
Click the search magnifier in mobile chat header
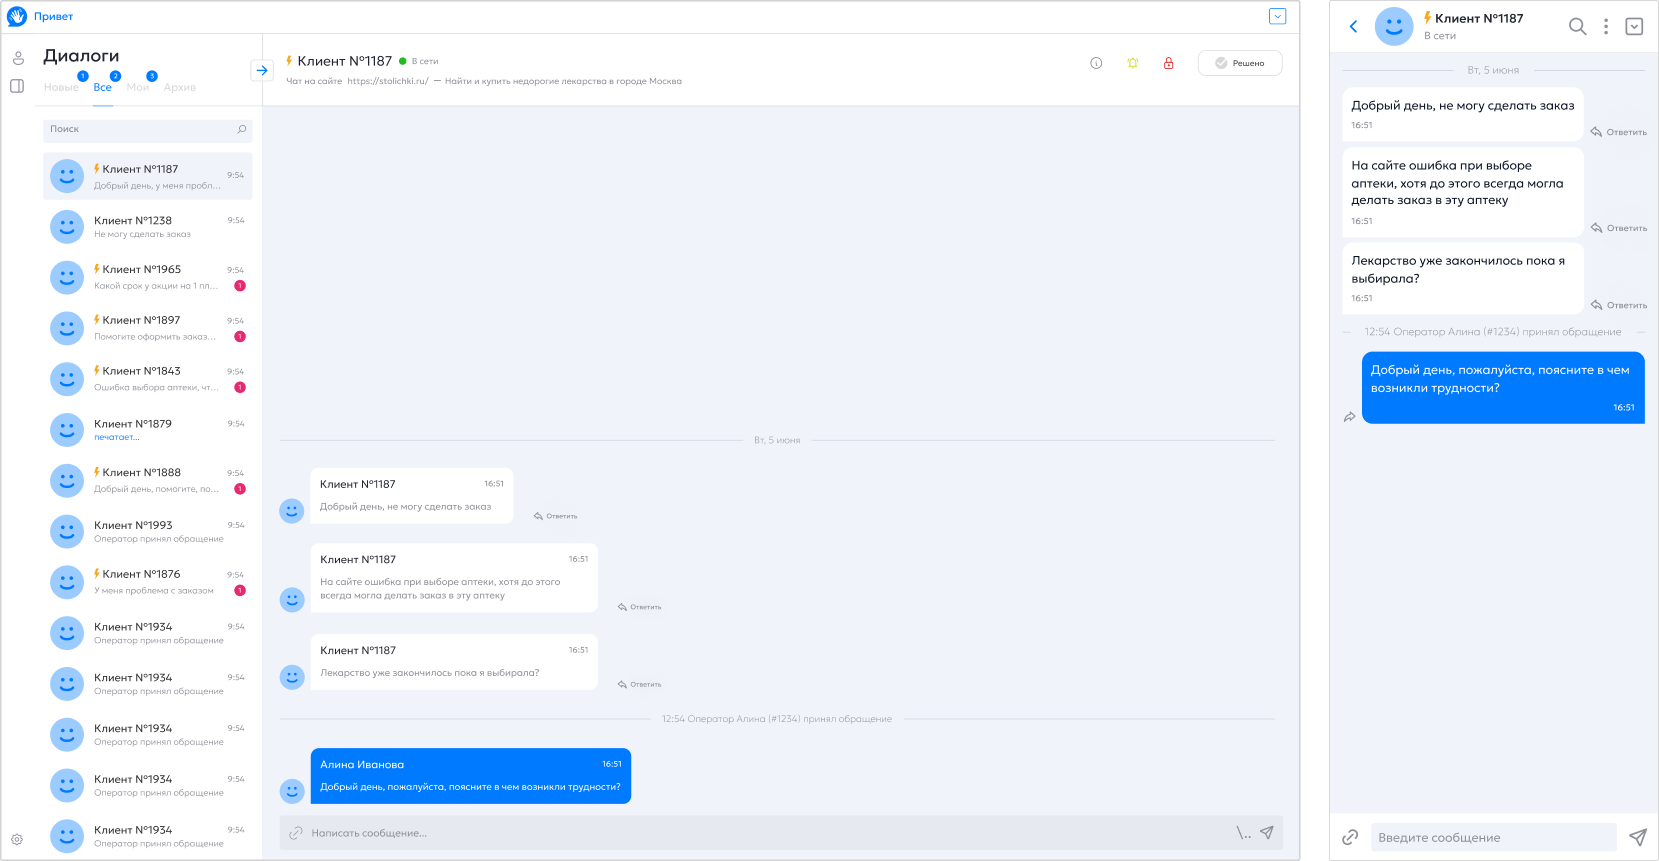(1577, 27)
